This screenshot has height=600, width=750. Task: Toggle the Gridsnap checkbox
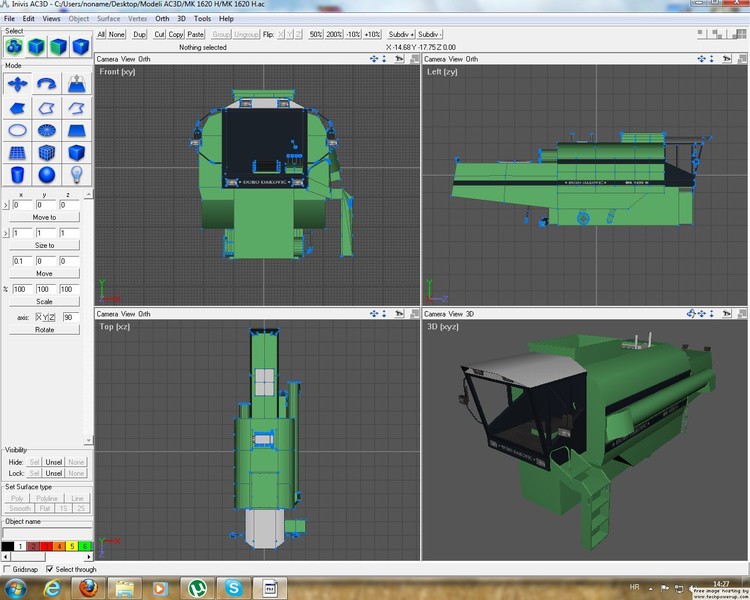[7, 569]
